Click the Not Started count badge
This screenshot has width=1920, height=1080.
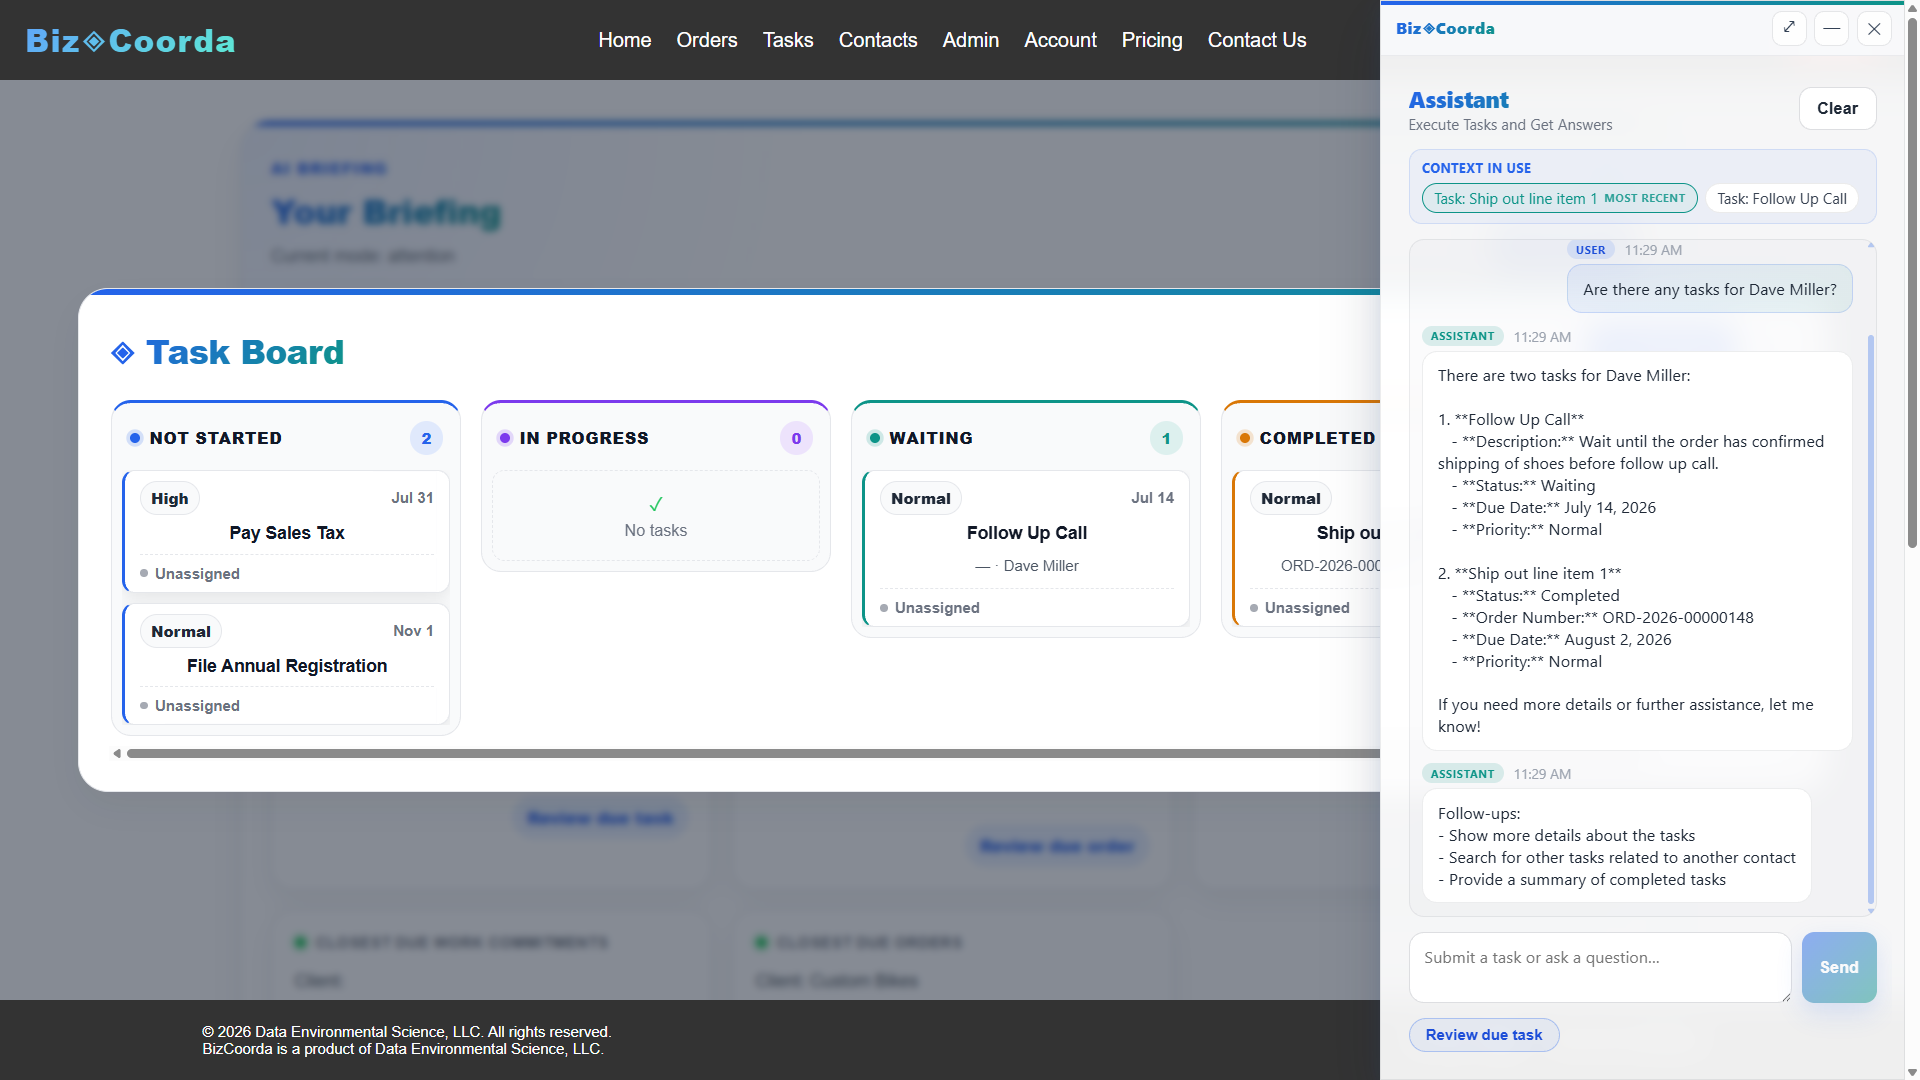pyautogui.click(x=426, y=438)
